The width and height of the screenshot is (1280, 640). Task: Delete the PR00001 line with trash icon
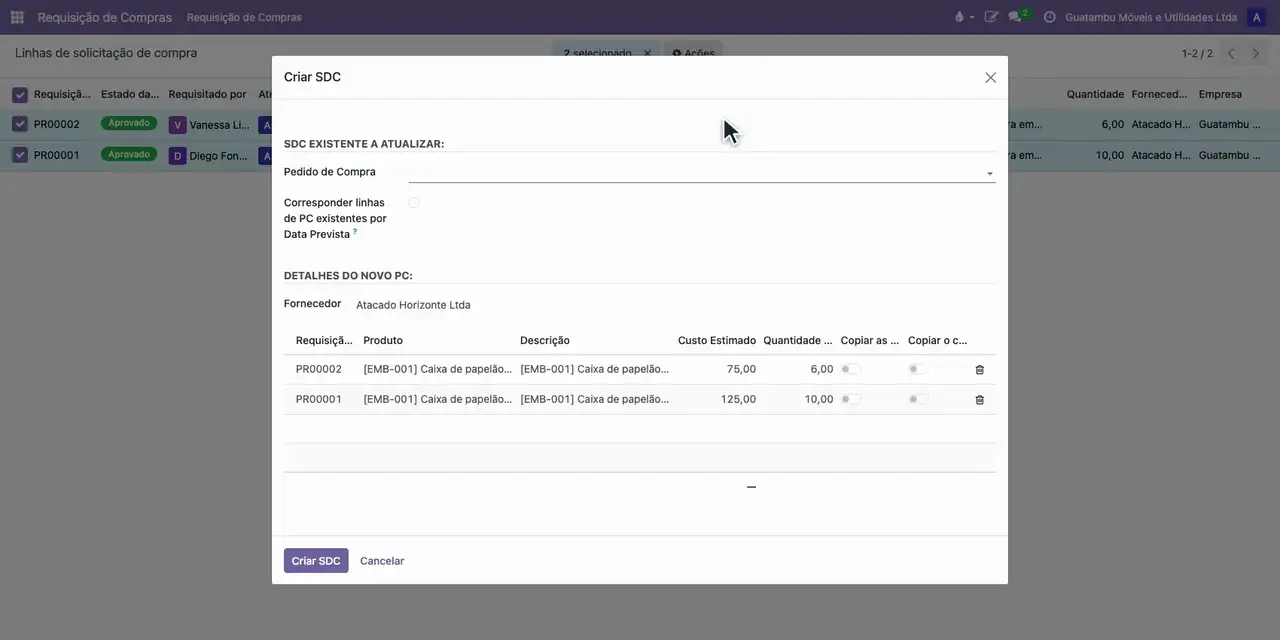[979, 400]
